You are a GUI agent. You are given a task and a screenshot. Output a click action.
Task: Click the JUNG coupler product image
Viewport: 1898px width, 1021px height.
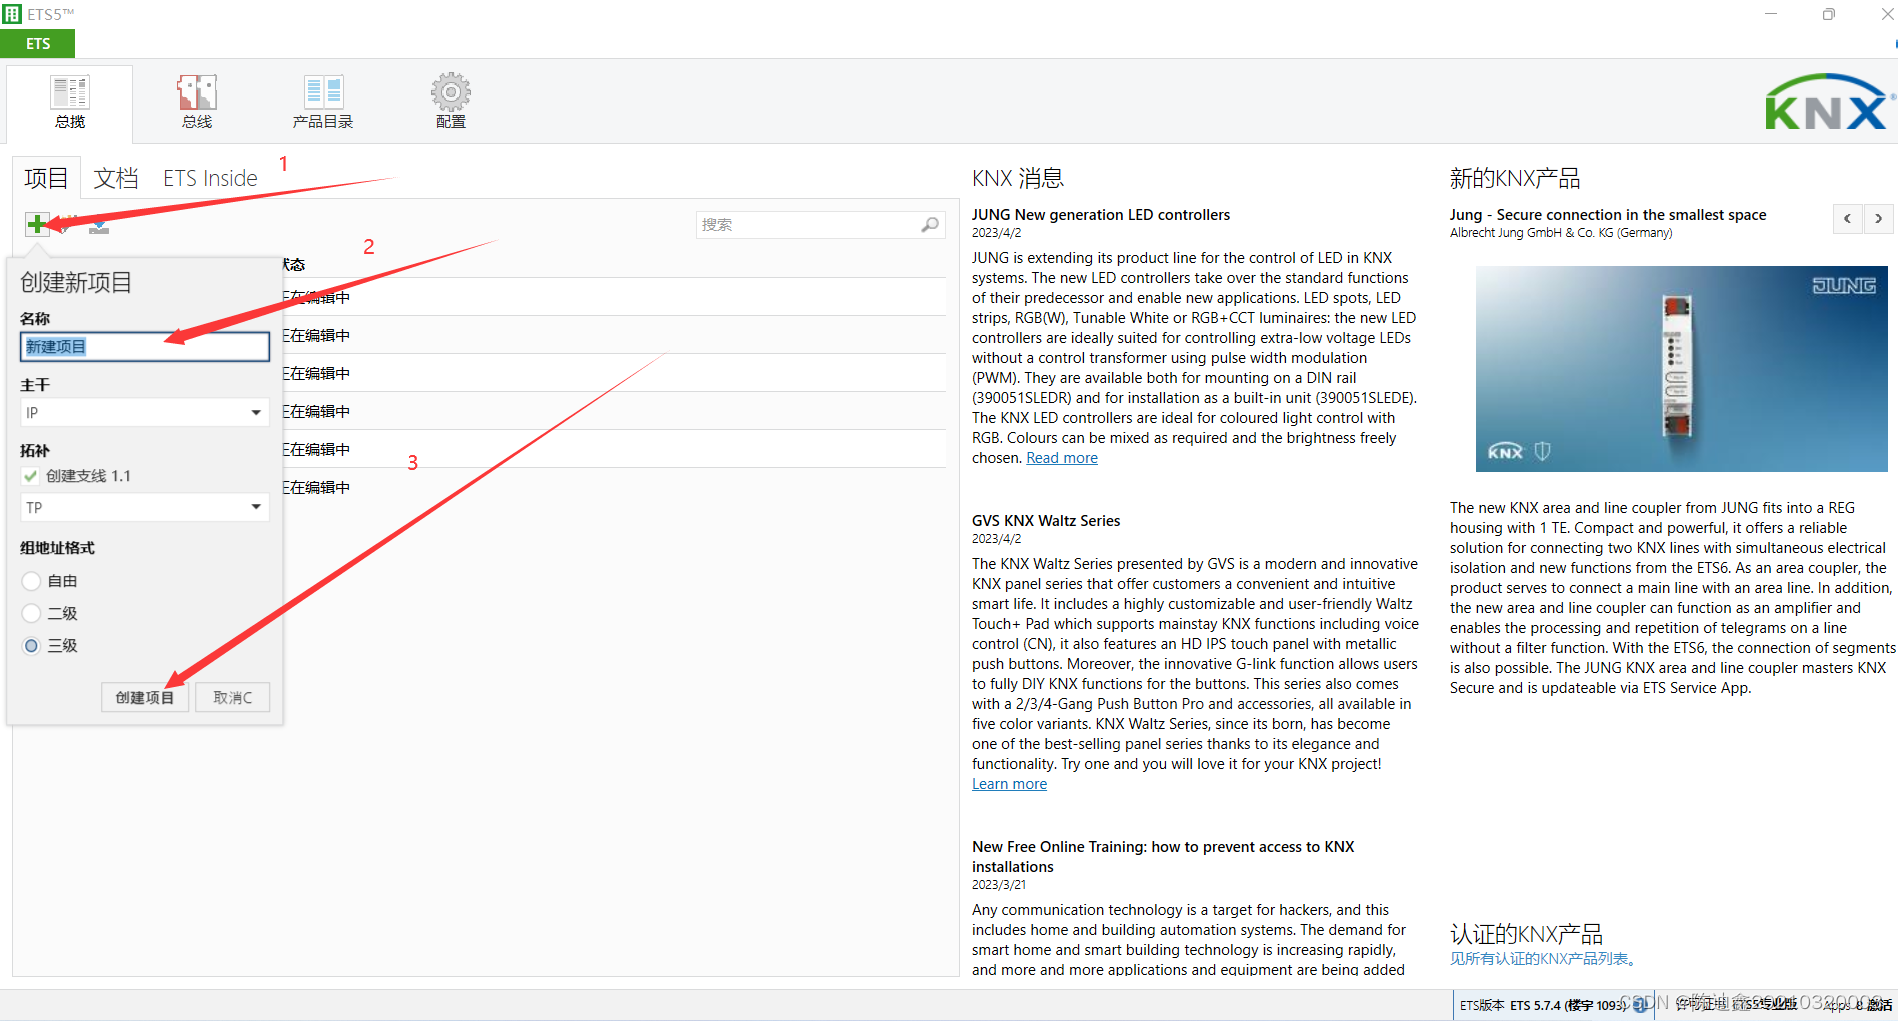pos(1682,369)
